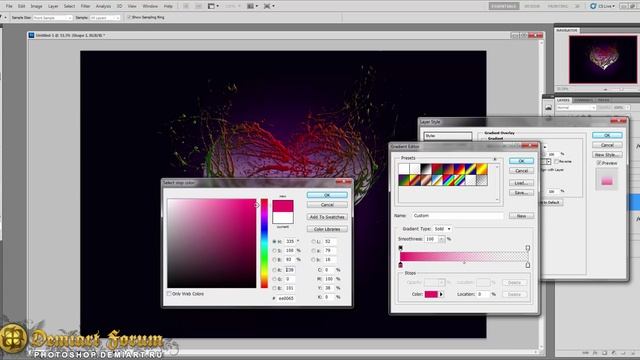Open the Image menu
The width and height of the screenshot is (640, 360).
36,6
